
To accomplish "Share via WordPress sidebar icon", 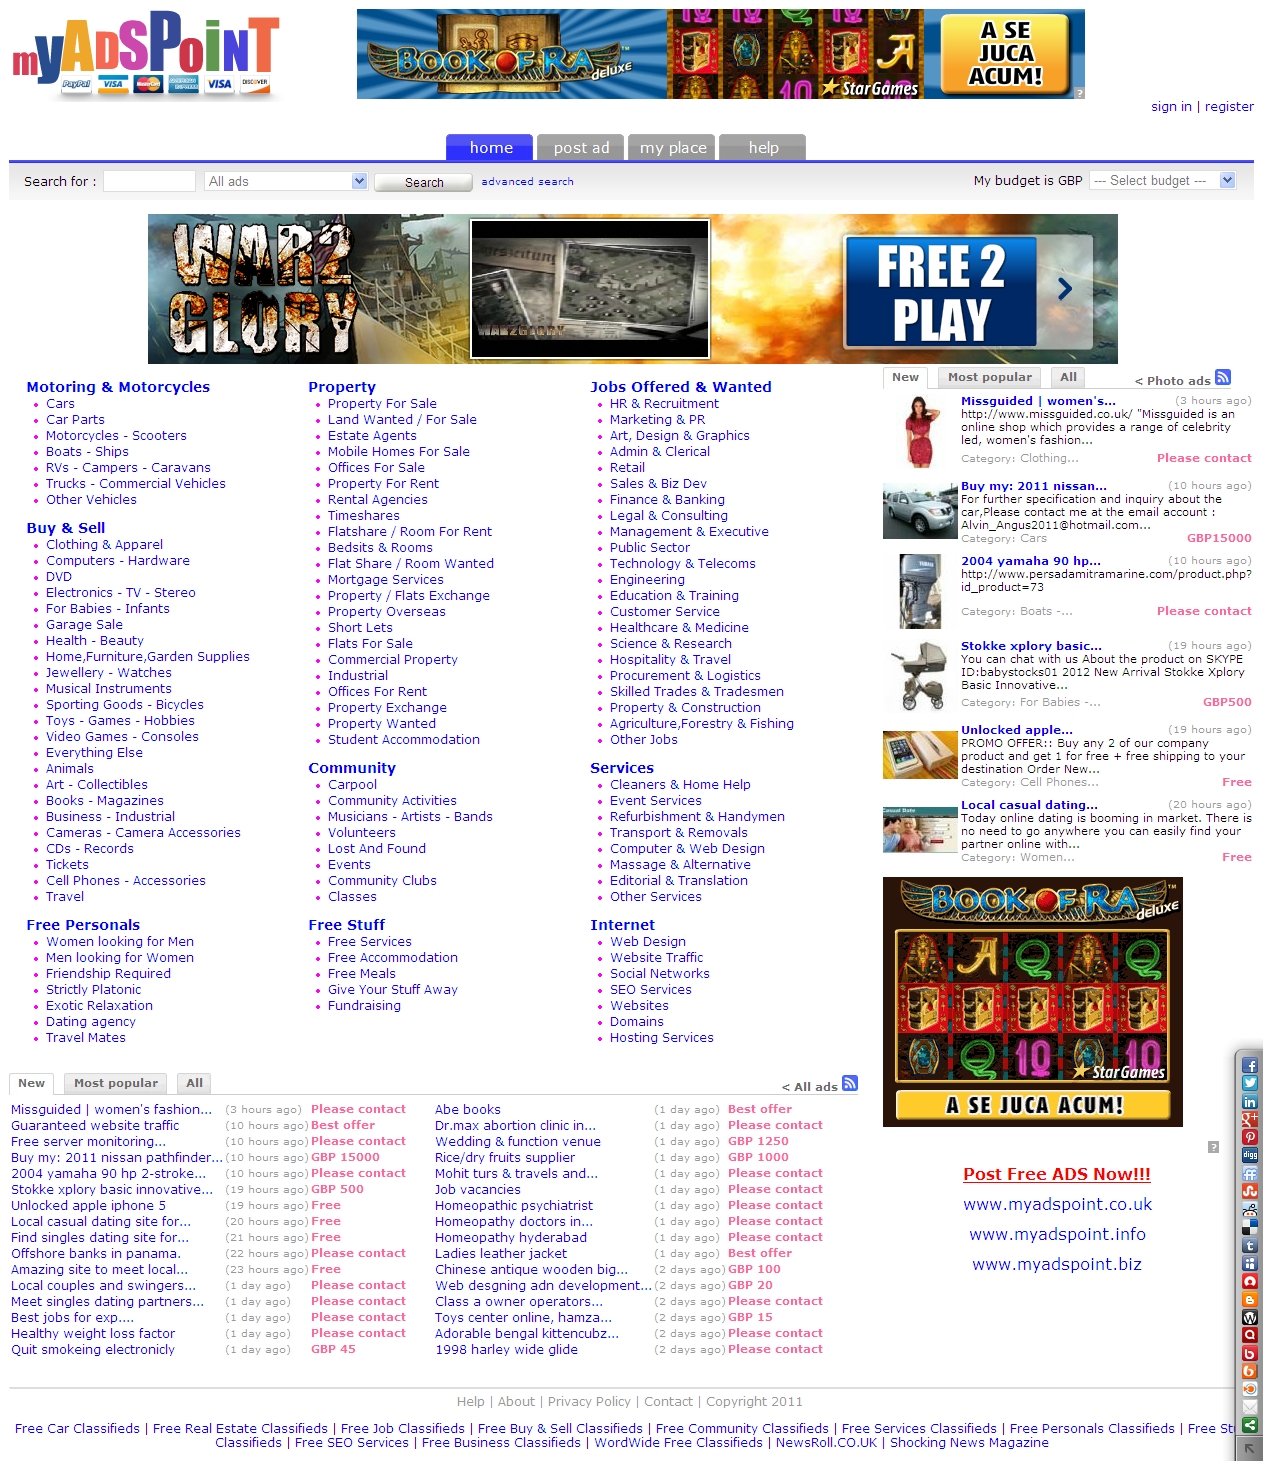I will point(1250,1317).
